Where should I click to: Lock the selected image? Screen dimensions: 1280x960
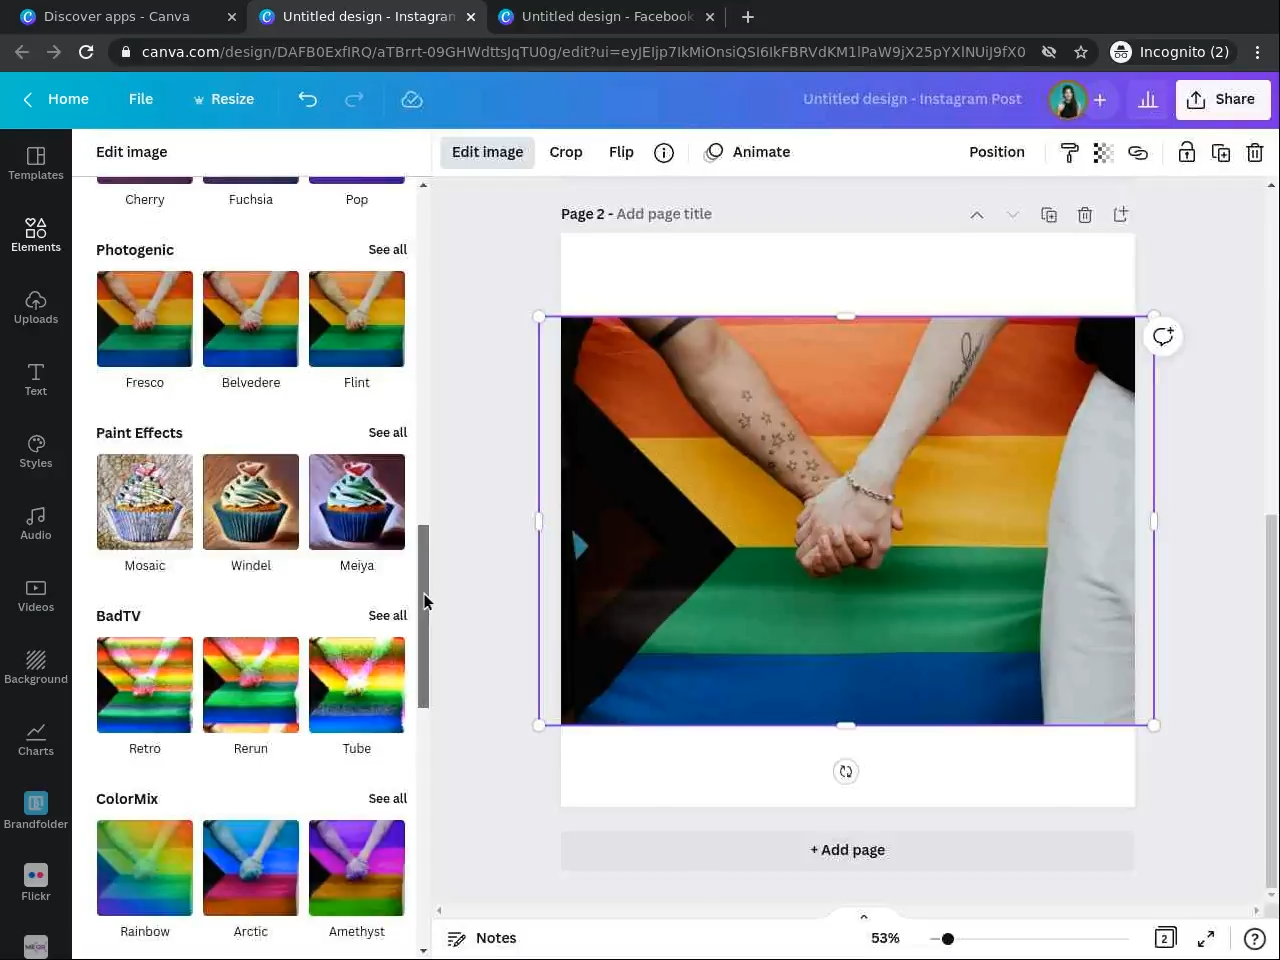(x=1187, y=152)
